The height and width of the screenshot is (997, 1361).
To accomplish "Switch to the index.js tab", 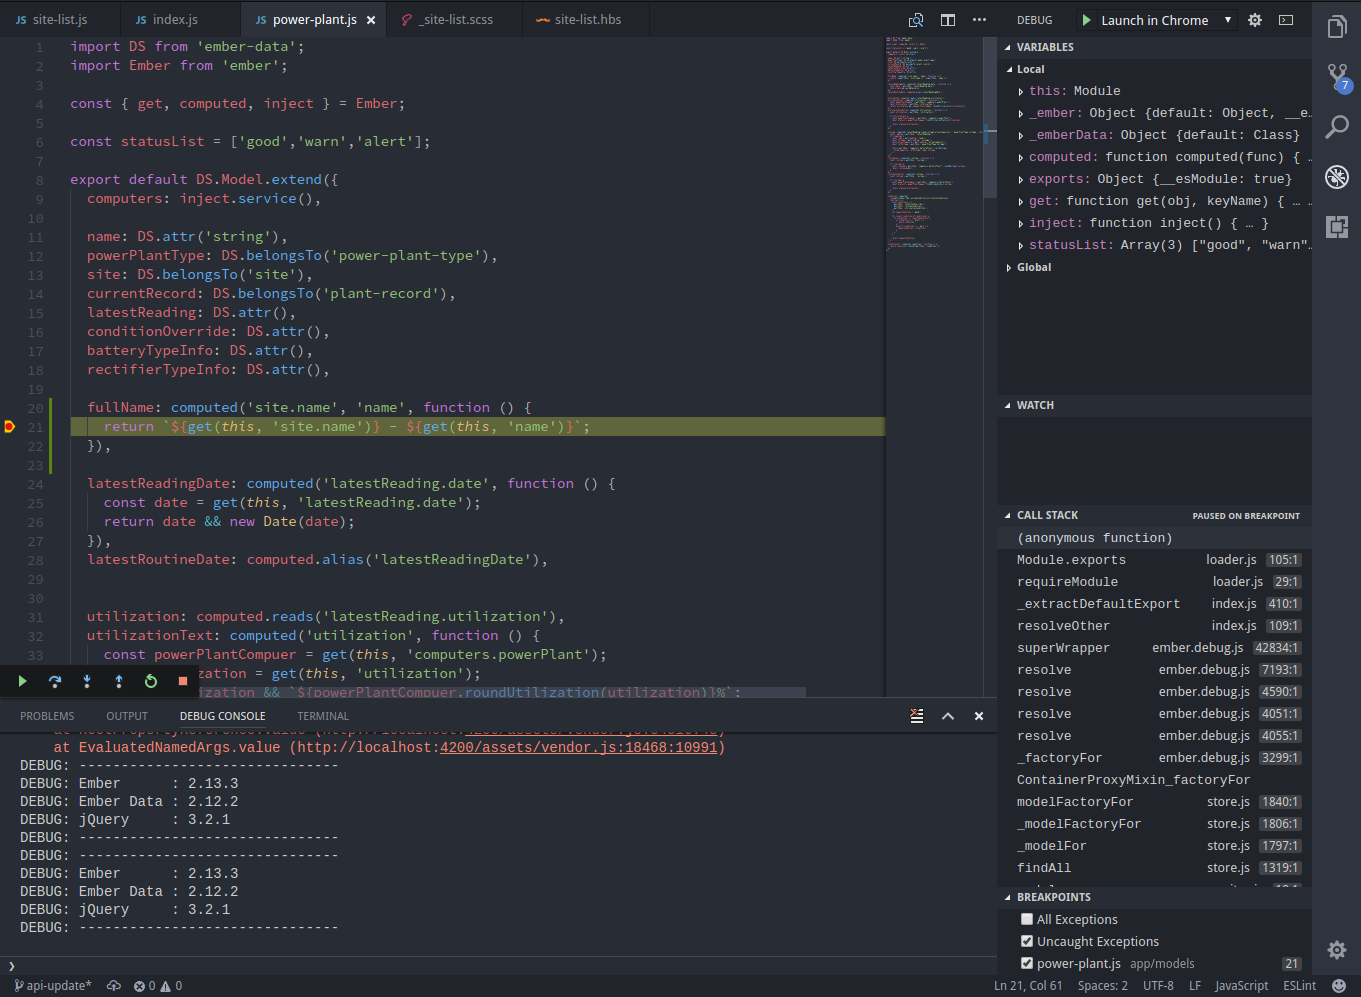I will 180,19.
